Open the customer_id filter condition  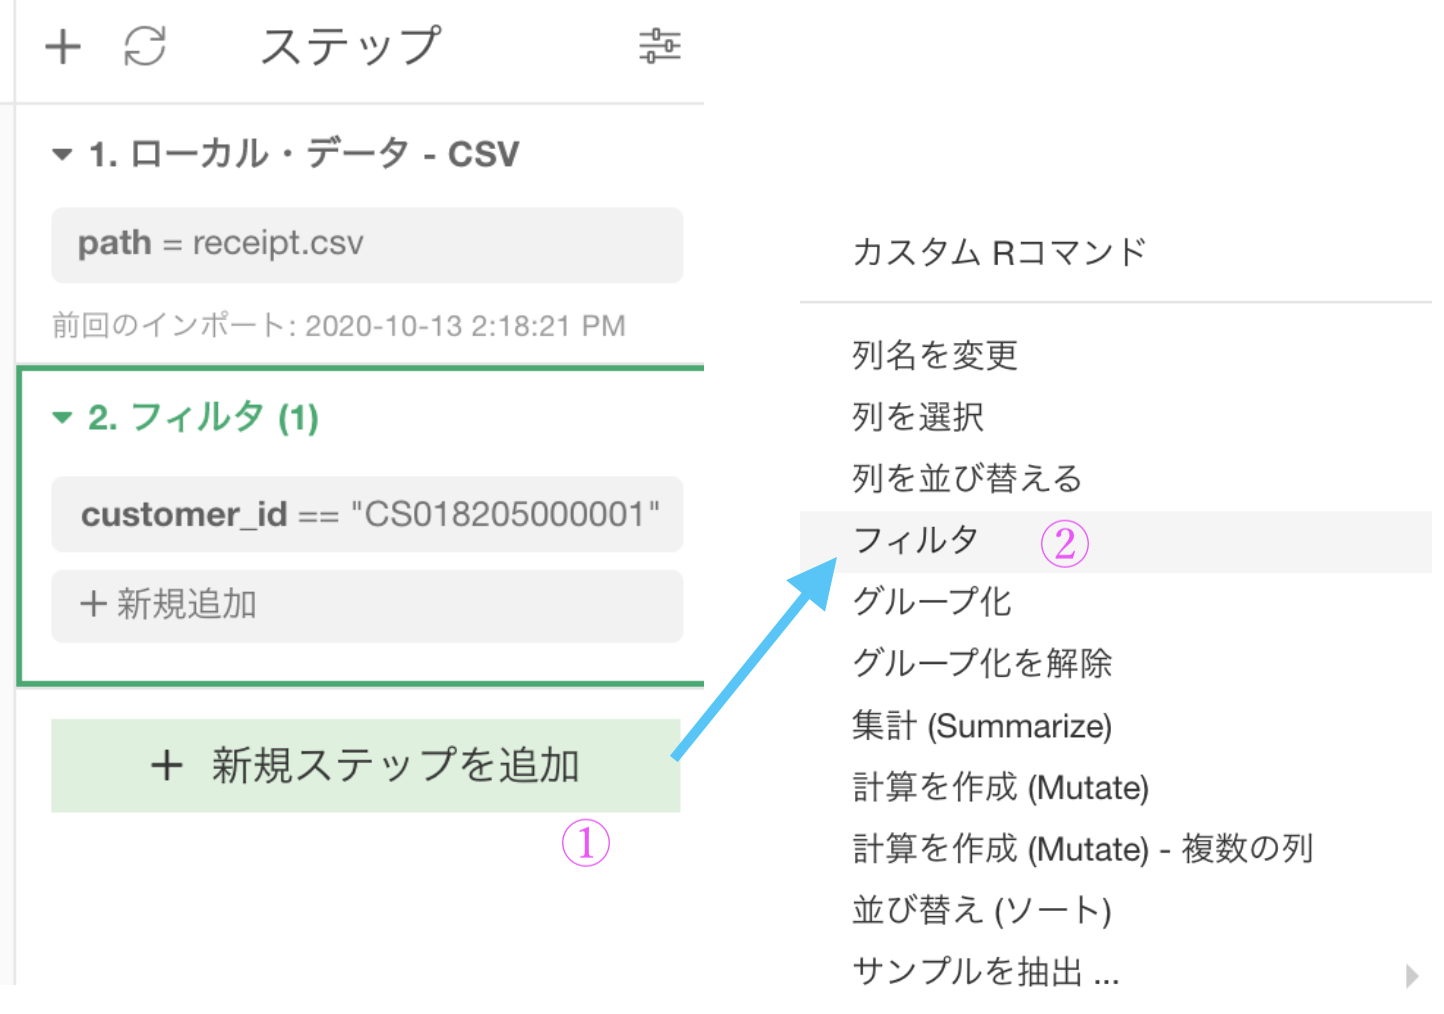tap(366, 514)
